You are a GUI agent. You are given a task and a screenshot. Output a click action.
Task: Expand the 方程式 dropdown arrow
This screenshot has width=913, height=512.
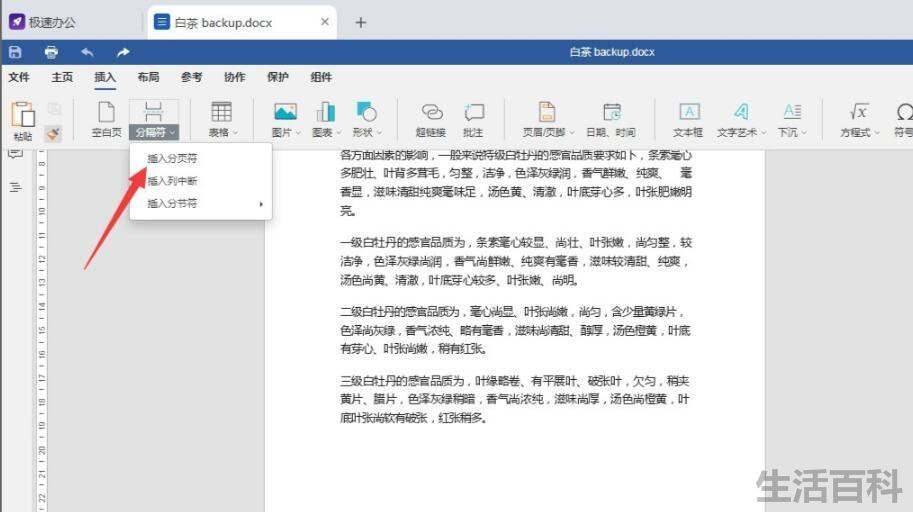tap(876, 133)
